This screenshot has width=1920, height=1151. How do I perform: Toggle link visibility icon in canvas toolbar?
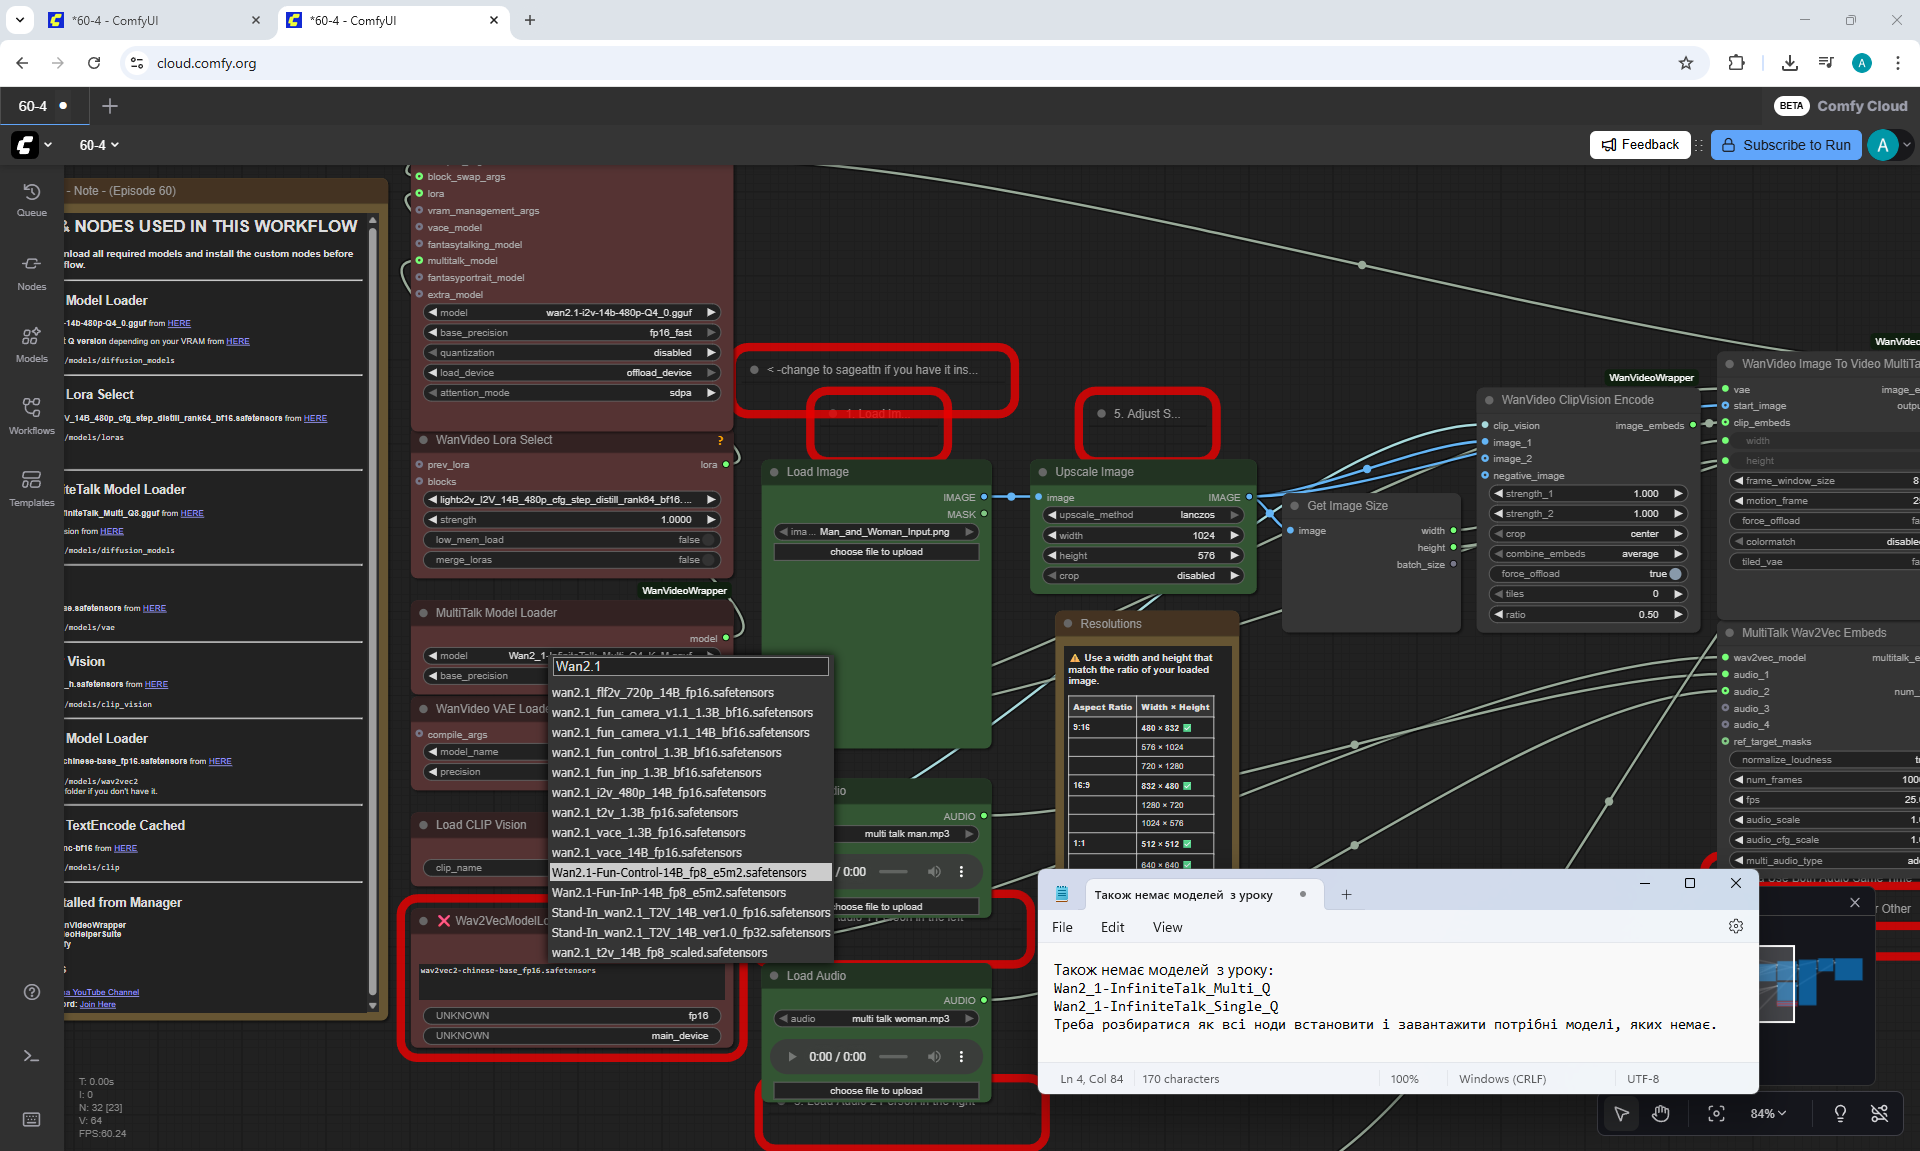pyautogui.click(x=1879, y=1114)
